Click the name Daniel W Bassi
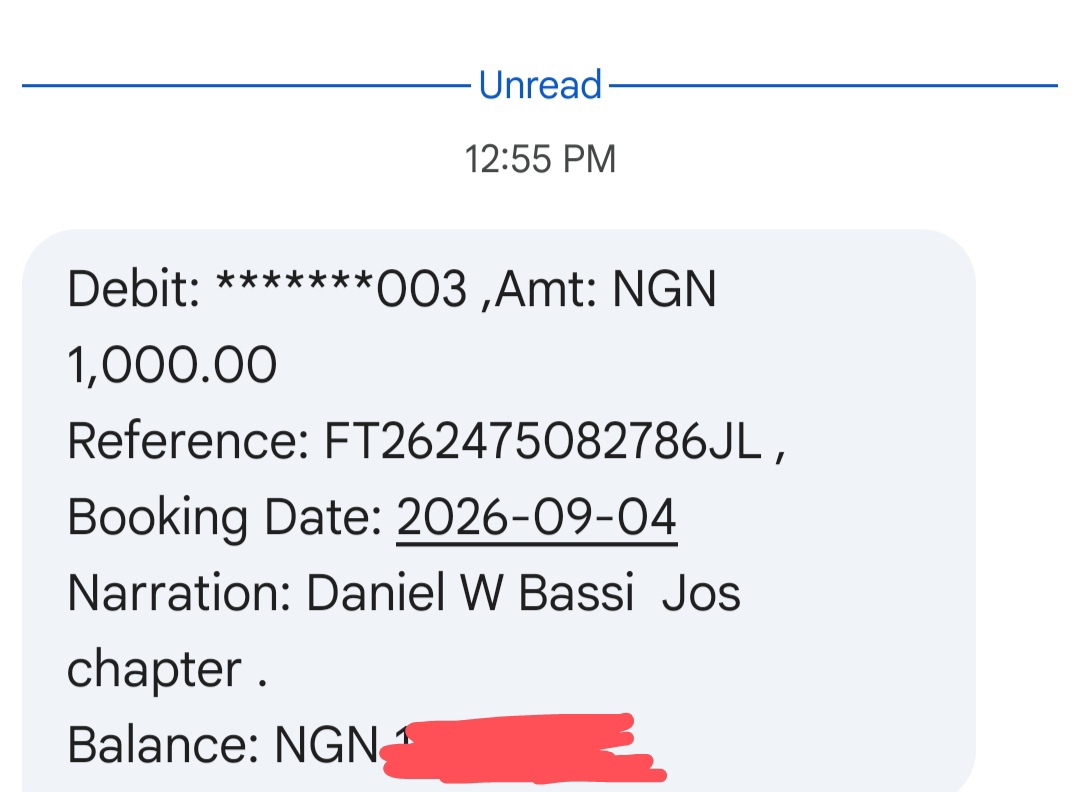The height and width of the screenshot is (792, 1080). (470, 593)
